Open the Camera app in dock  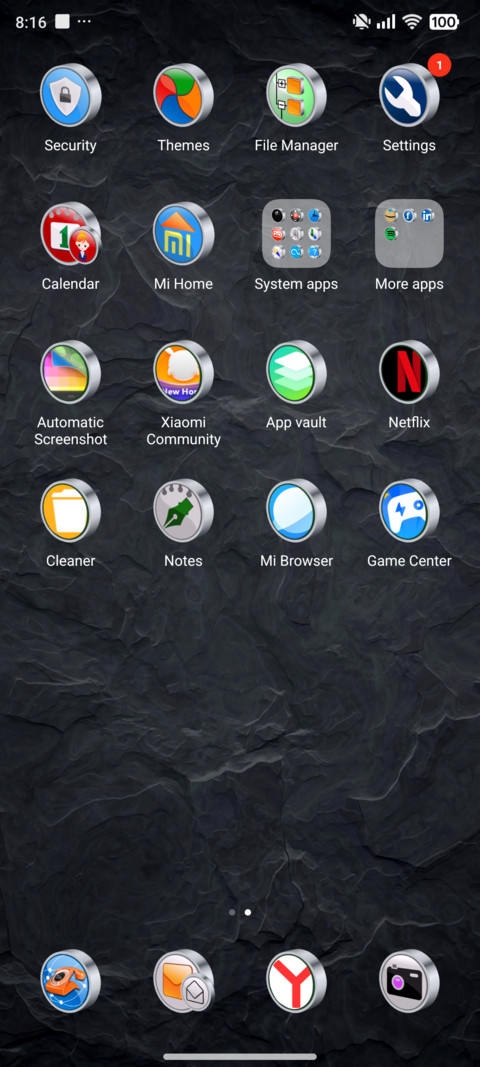[409, 981]
